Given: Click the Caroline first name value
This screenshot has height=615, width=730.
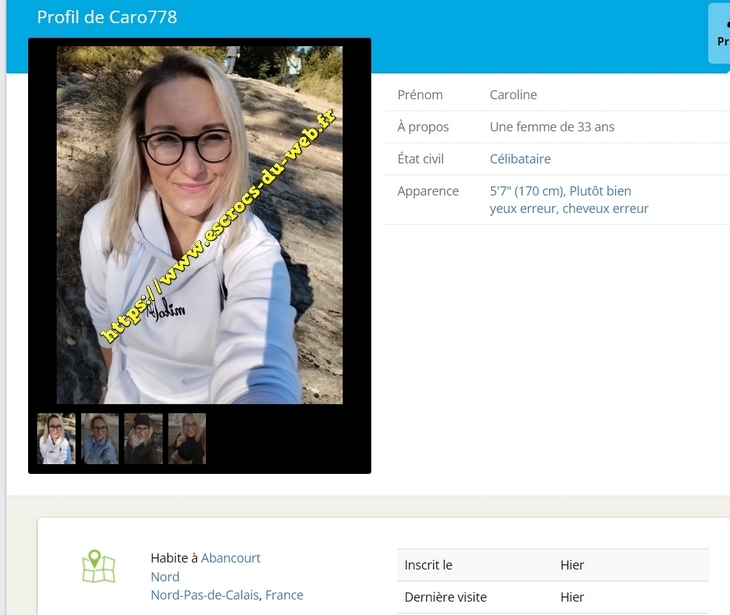Looking at the screenshot, I should (x=513, y=95).
